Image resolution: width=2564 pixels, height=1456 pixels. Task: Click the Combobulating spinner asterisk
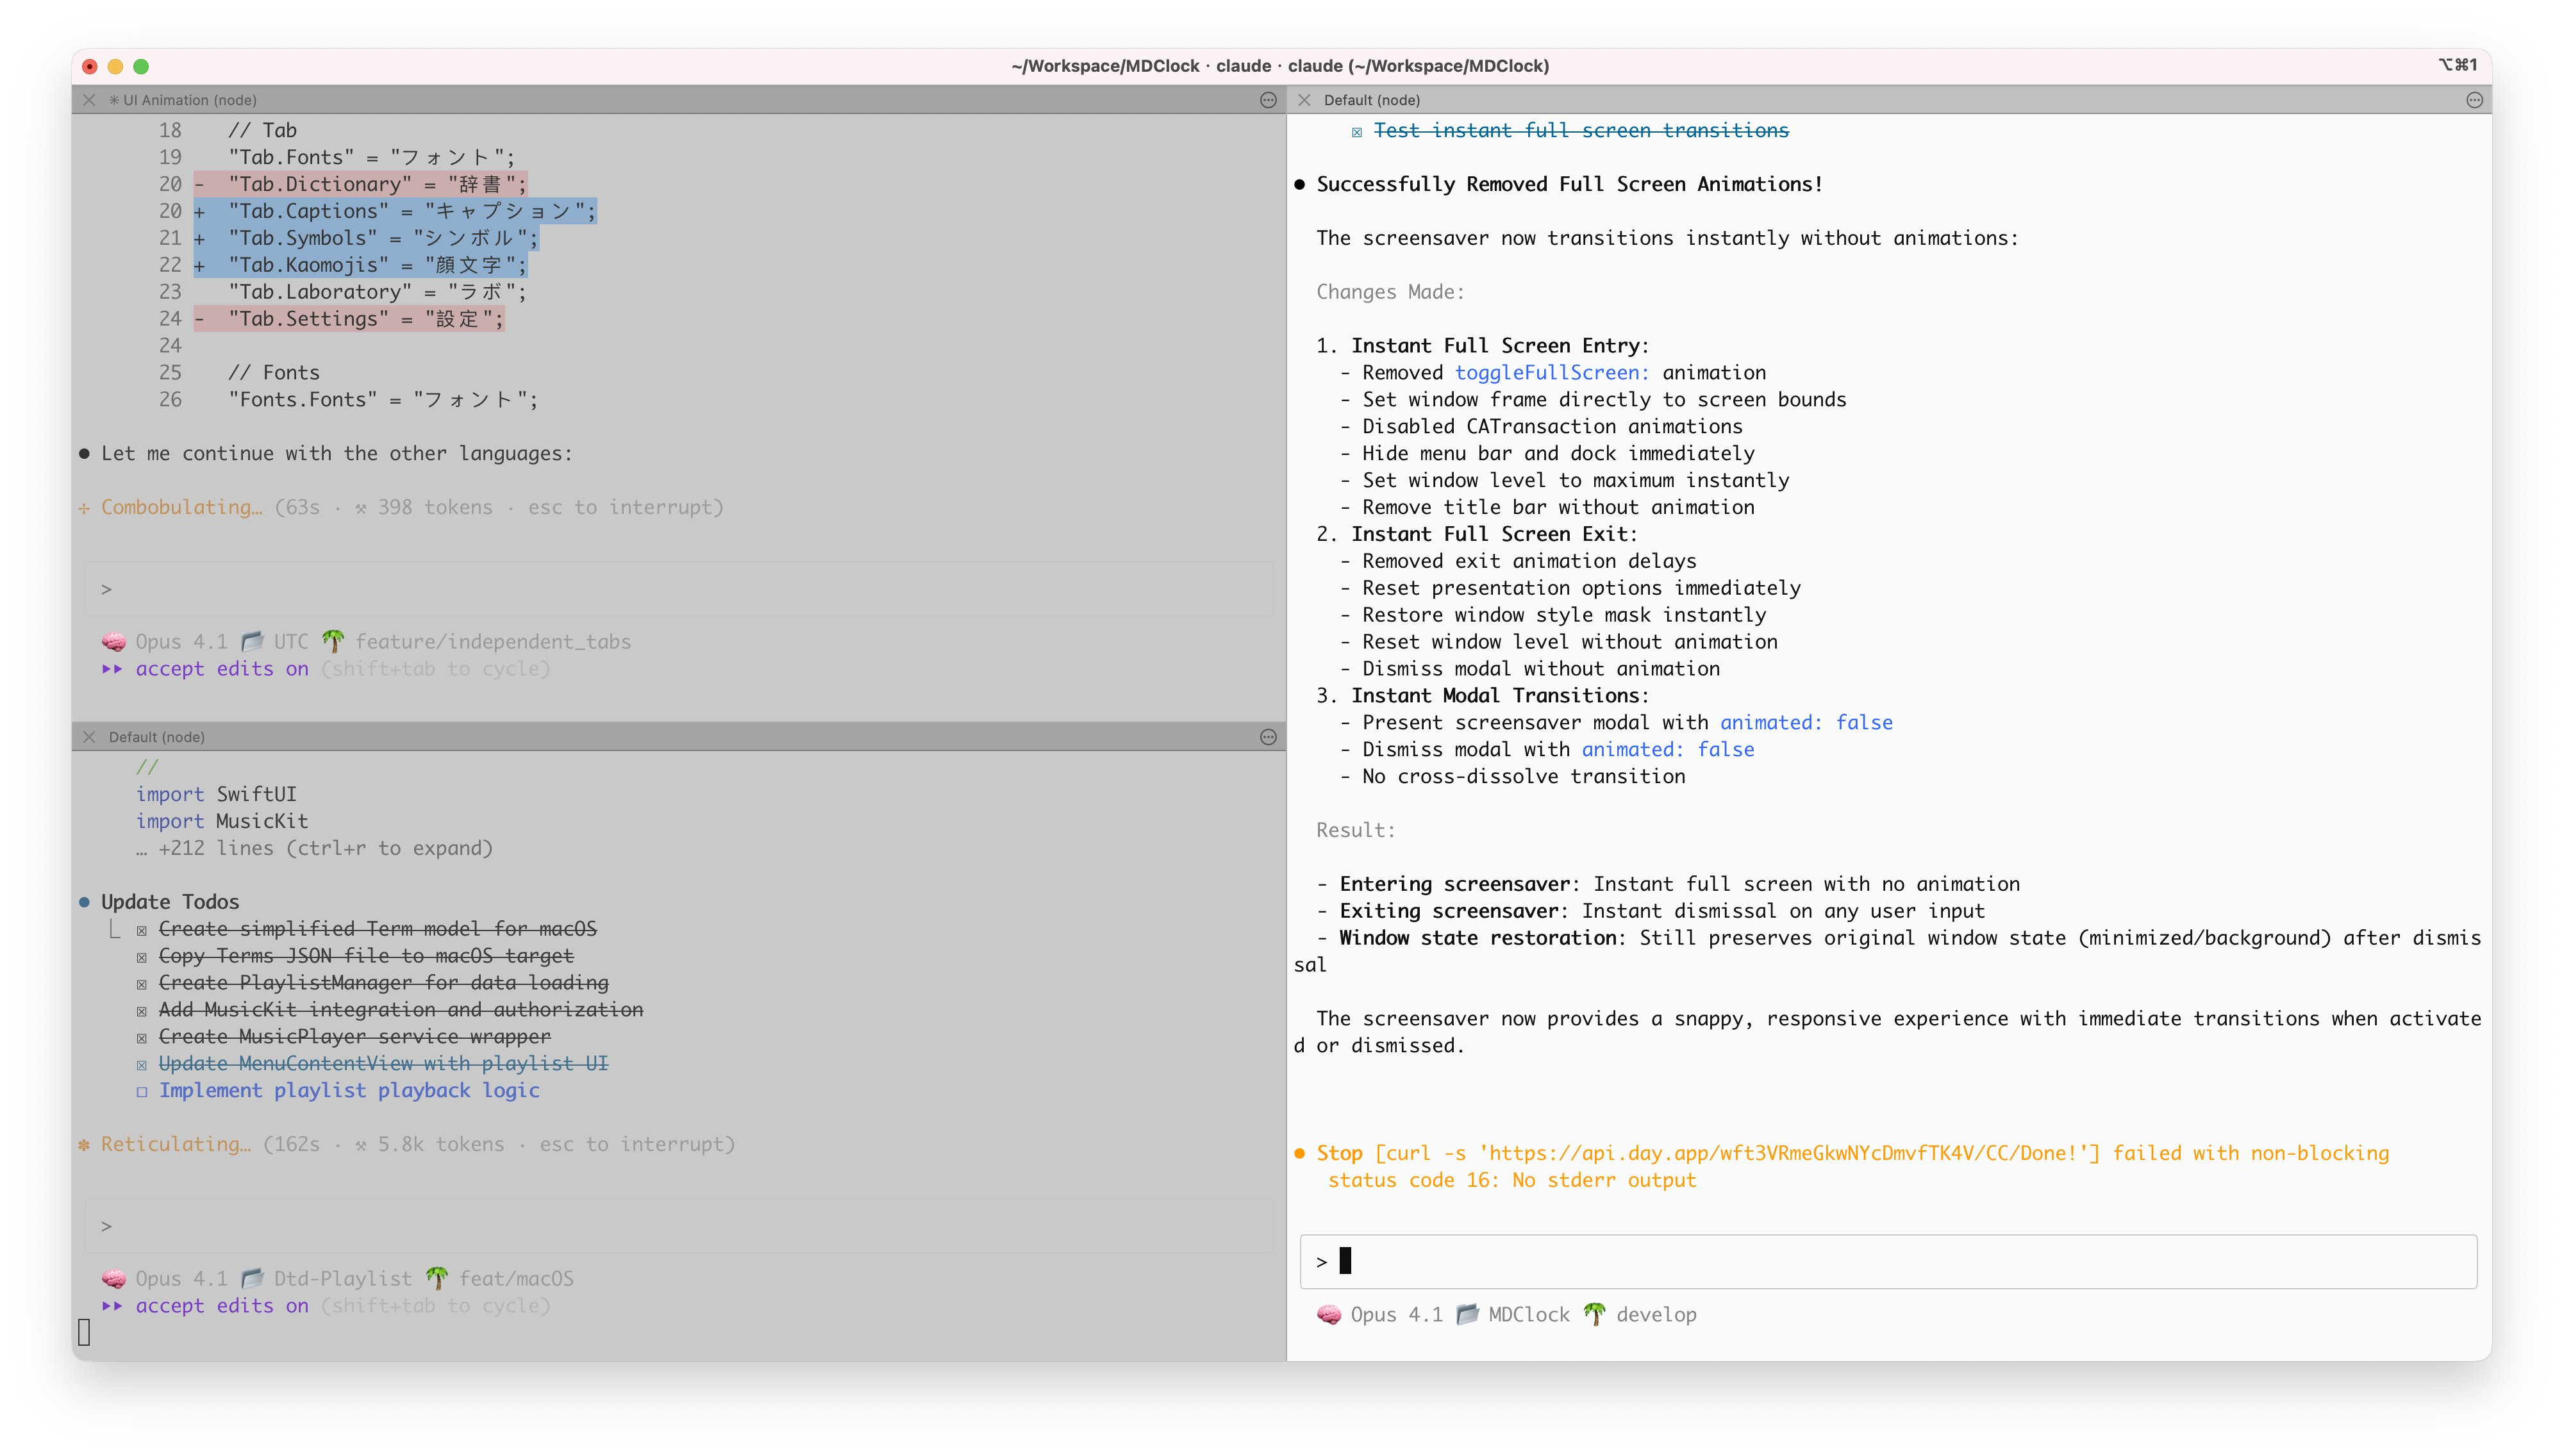pos(84,508)
